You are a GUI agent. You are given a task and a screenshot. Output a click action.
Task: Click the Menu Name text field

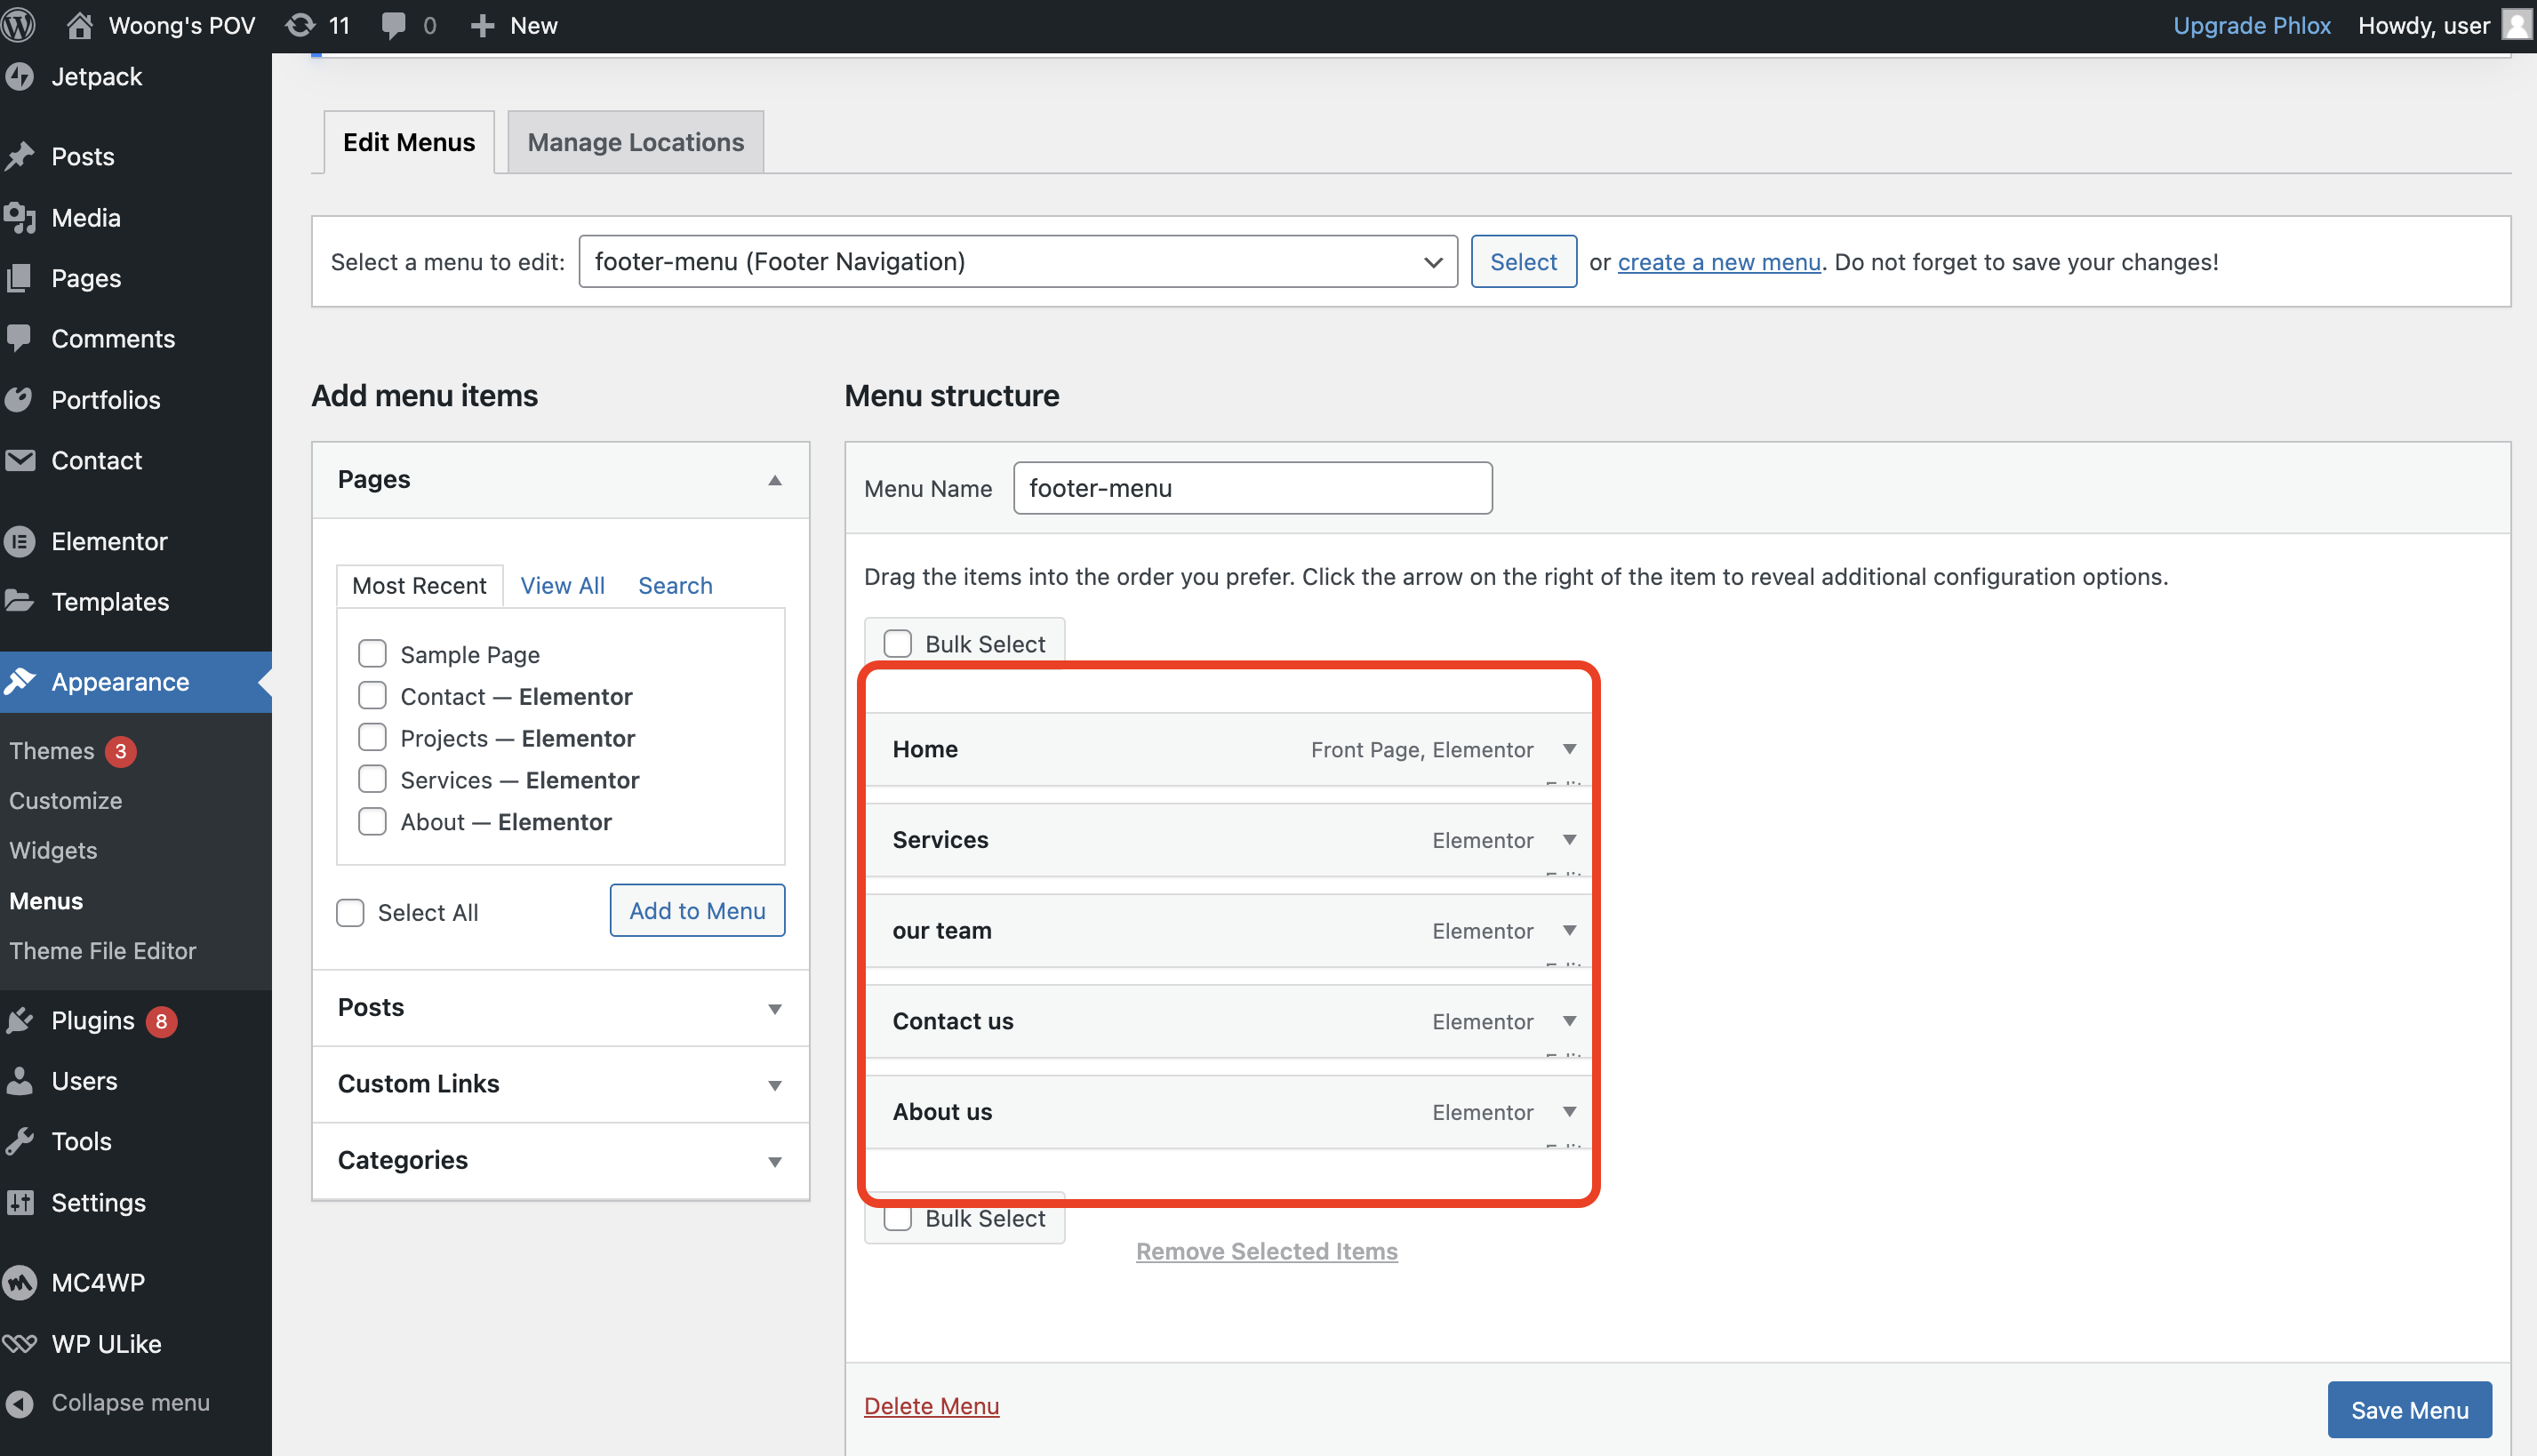[x=1252, y=488]
